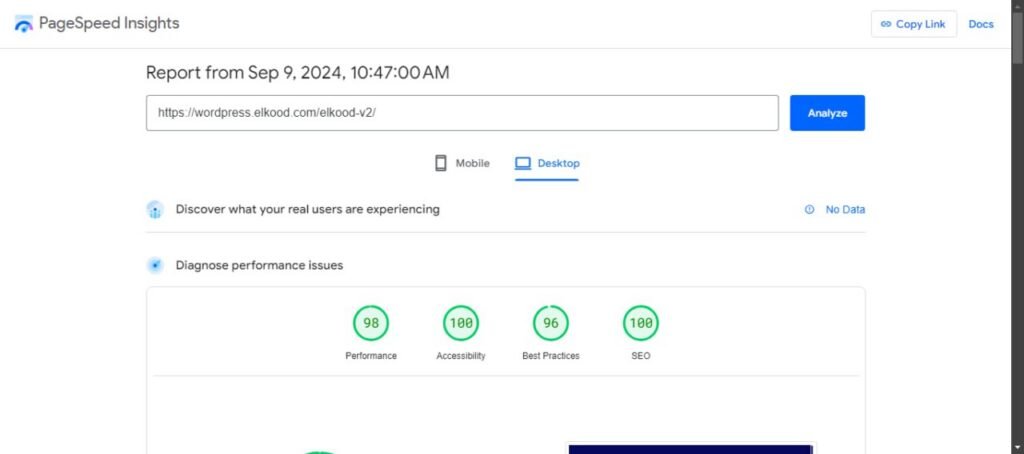Open the Docs link
The height and width of the screenshot is (454, 1024).
click(981, 24)
